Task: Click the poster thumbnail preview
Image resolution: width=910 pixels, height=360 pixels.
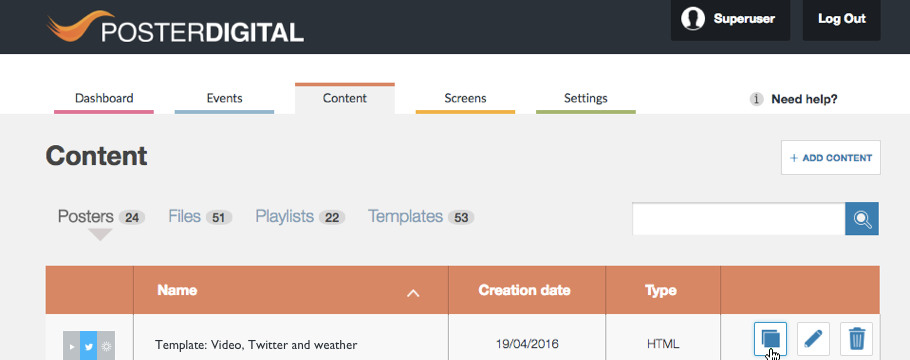Action: tap(89, 345)
